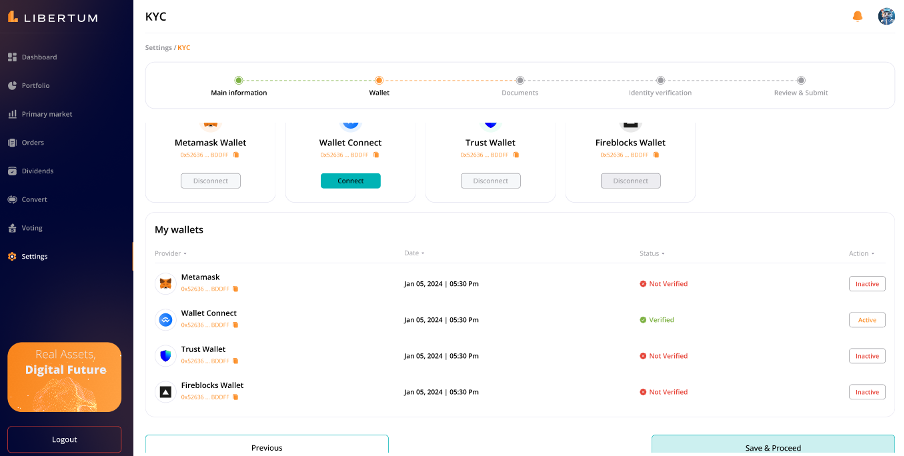Image resolution: width=904 pixels, height=456 pixels.
Task: Copy Fireblocks Wallet address in My wallets
Action: click(x=235, y=397)
